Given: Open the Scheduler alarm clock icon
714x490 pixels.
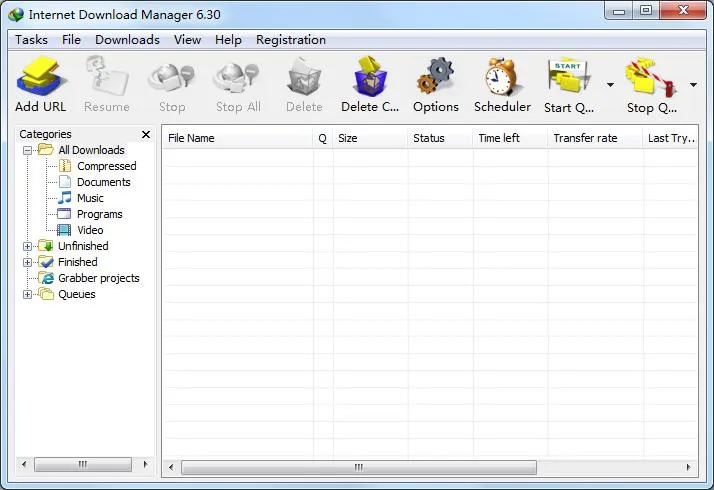Looking at the screenshot, I should pos(502,77).
